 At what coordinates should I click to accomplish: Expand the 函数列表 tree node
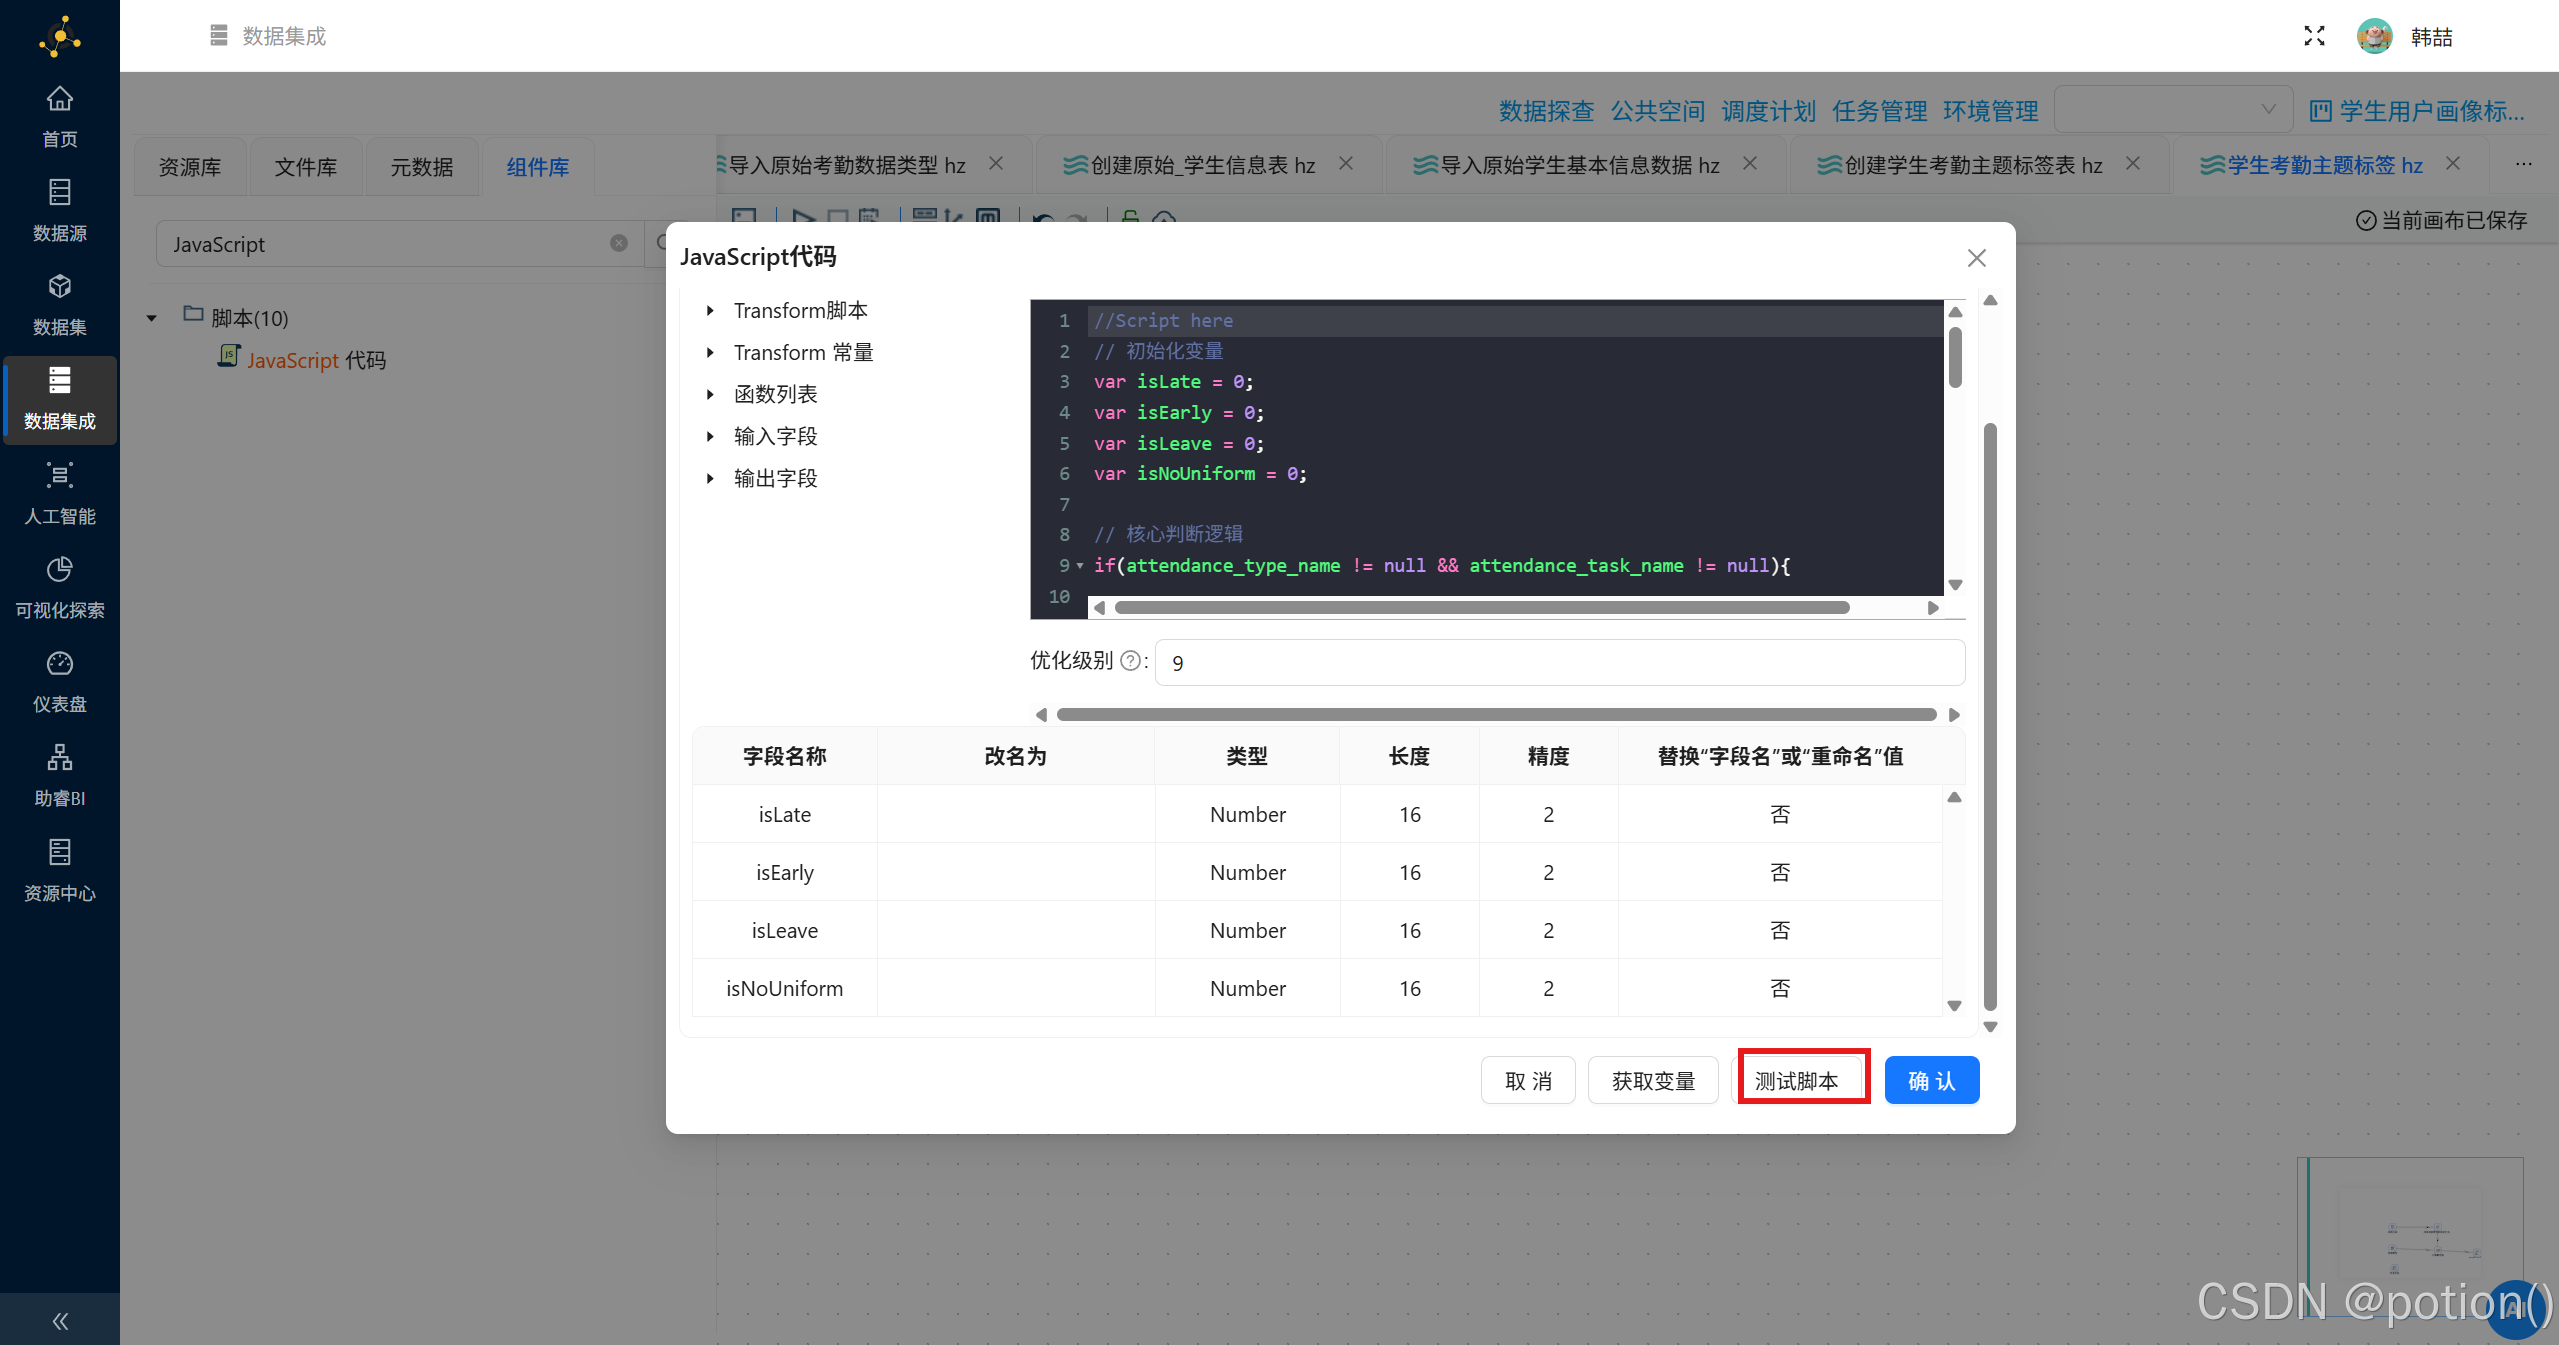click(x=710, y=394)
